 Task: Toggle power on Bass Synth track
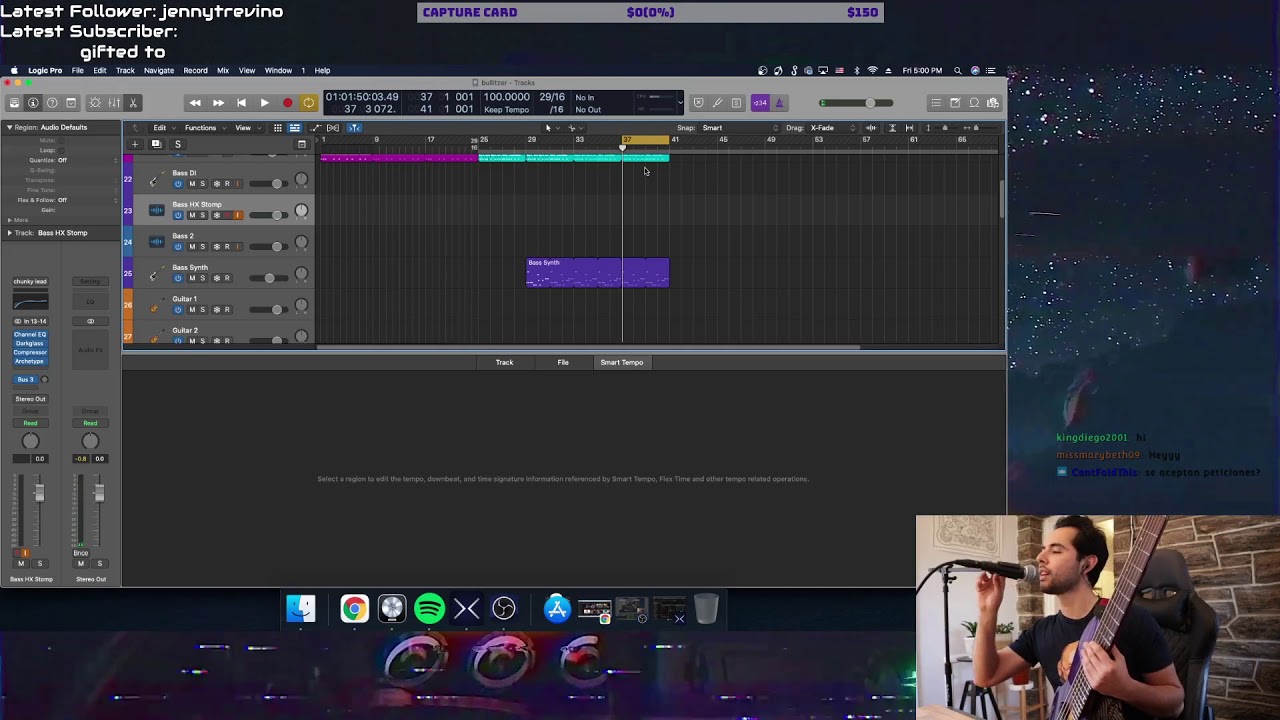[x=178, y=278]
